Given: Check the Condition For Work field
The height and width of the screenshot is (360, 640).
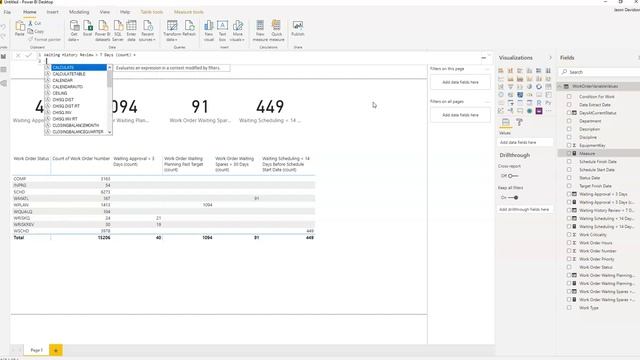Looking at the screenshot, I should (x=569, y=97).
